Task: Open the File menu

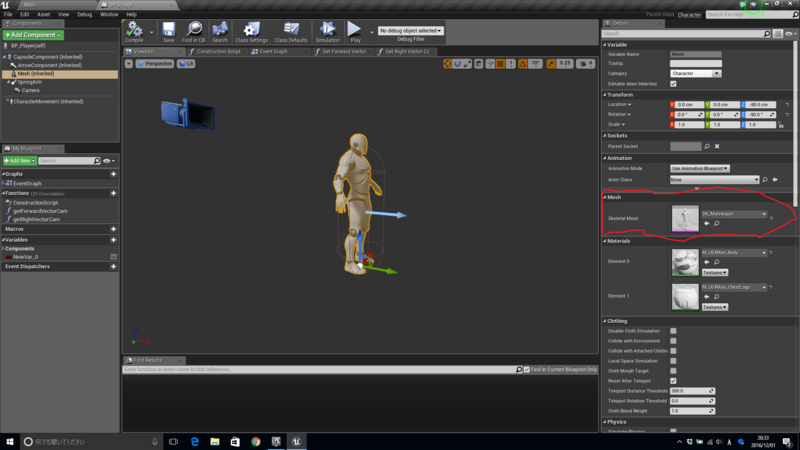Action: coord(8,14)
